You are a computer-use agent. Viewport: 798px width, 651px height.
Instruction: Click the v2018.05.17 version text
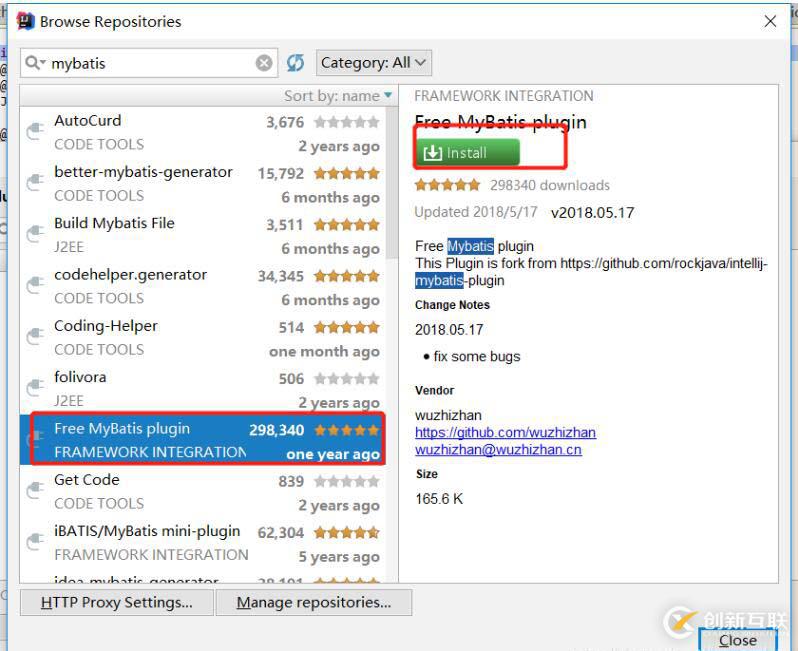coord(592,213)
